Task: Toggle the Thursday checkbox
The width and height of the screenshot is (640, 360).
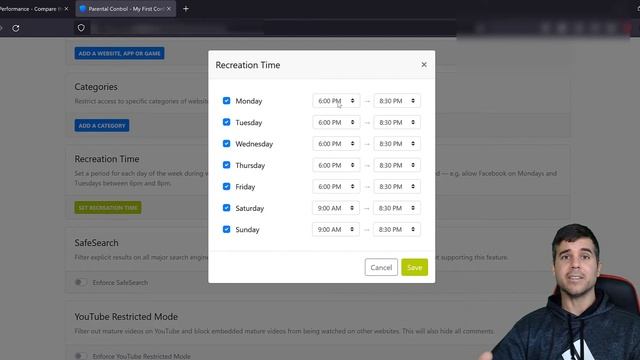Action: pyautogui.click(x=227, y=165)
